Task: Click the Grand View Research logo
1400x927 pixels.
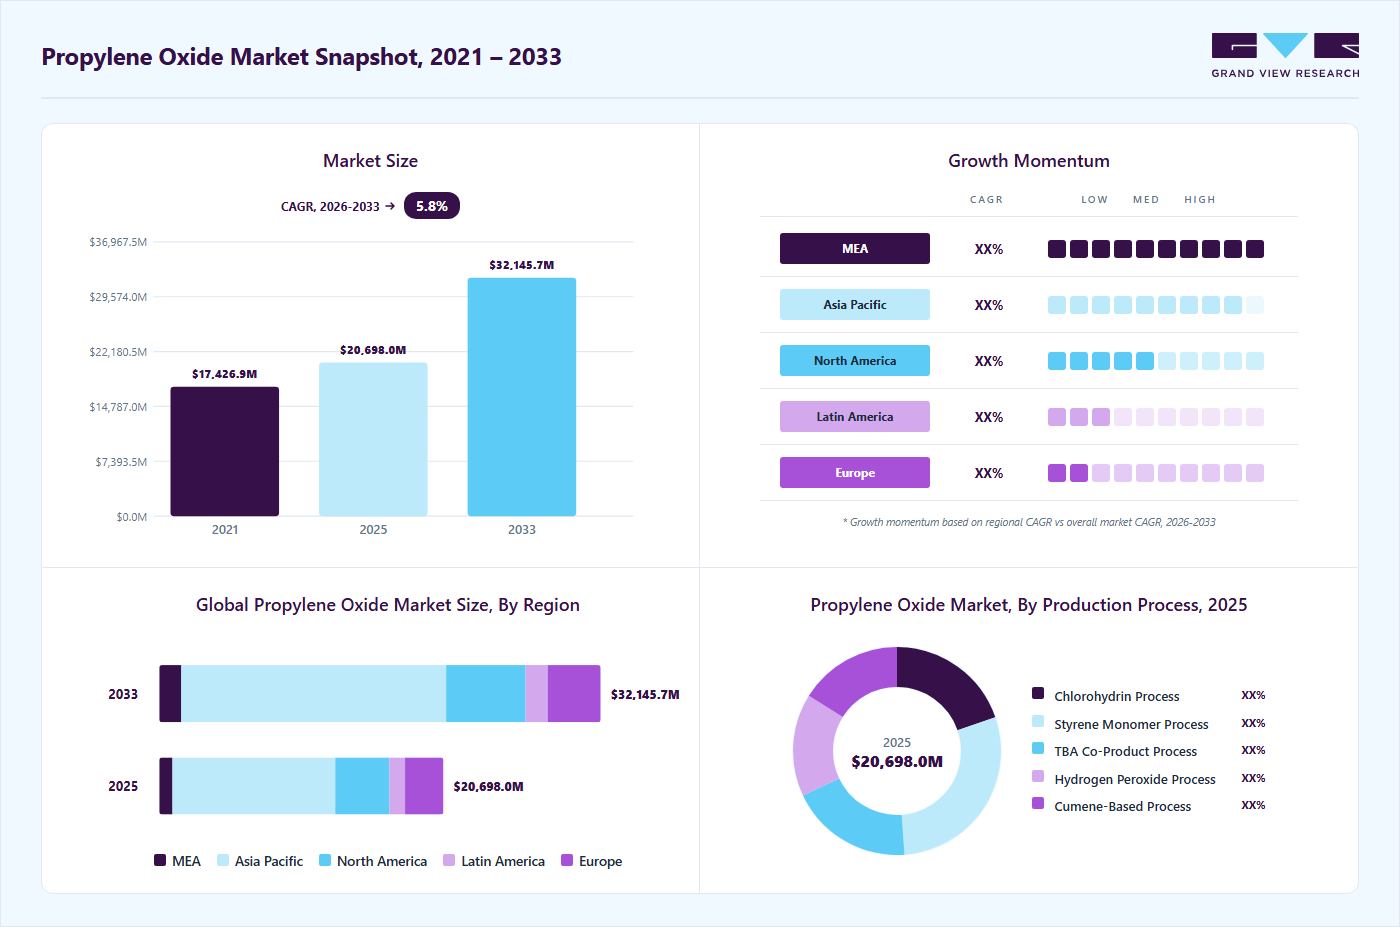Action: [1285, 56]
